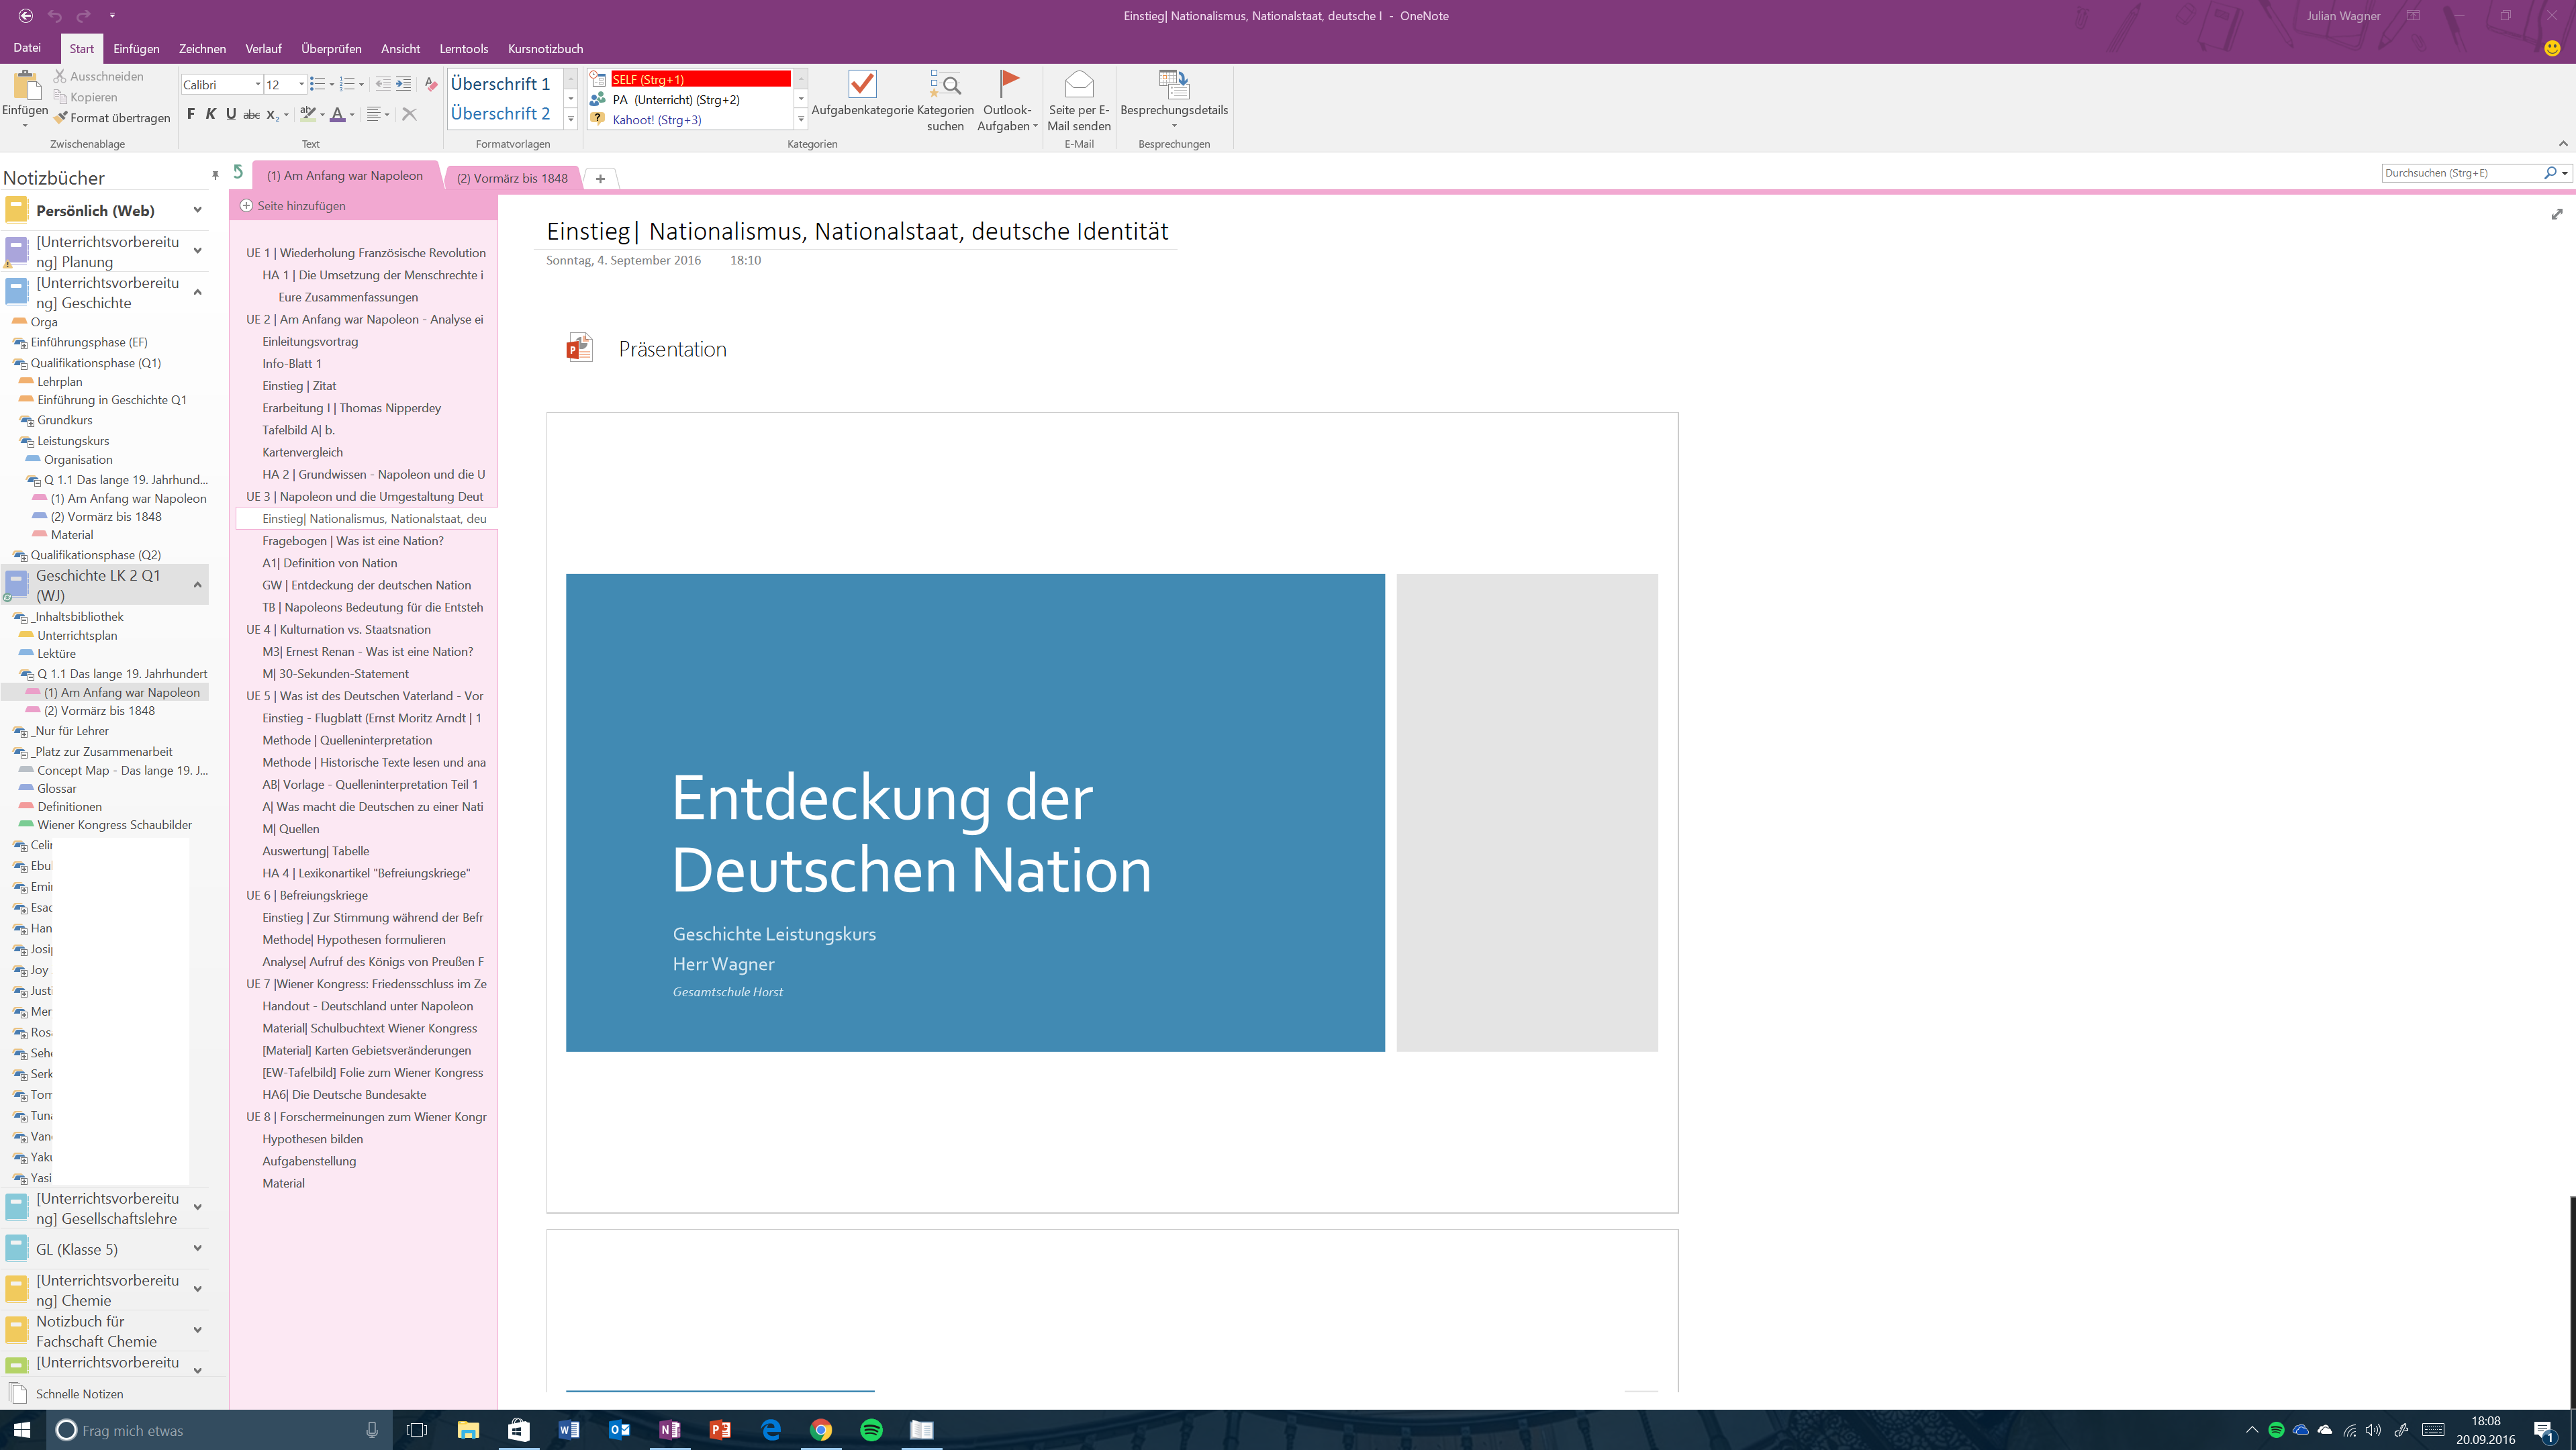Click the Aufgabenkategorie checkmark icon

pyautogui.click(x=861, y=85)
